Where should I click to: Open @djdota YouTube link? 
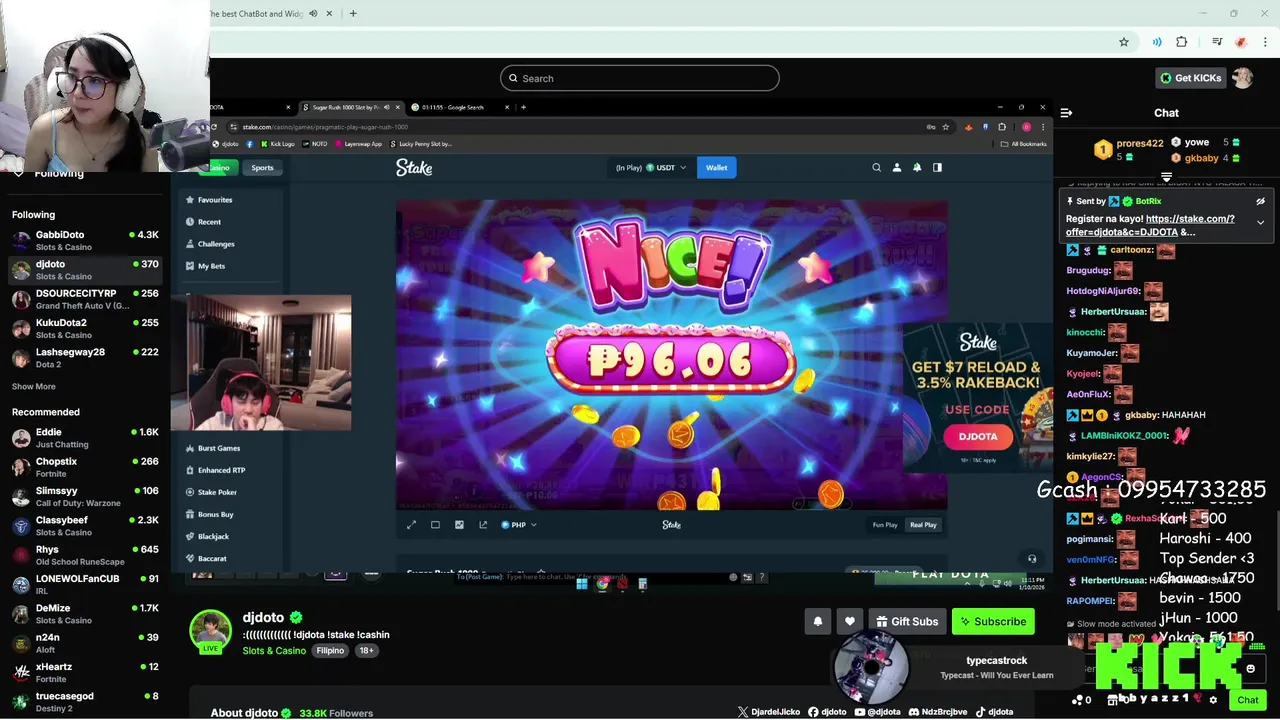click(877, 712)
